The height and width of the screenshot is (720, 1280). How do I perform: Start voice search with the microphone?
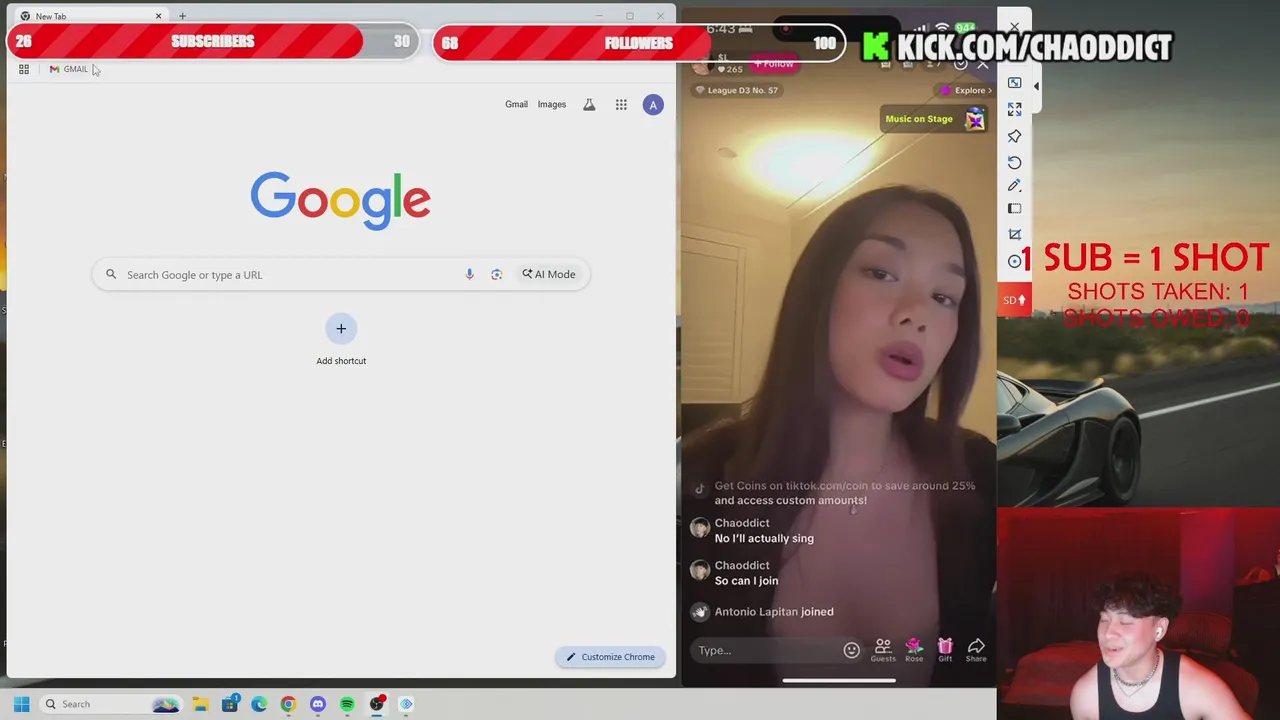click(x=469, y=275)
